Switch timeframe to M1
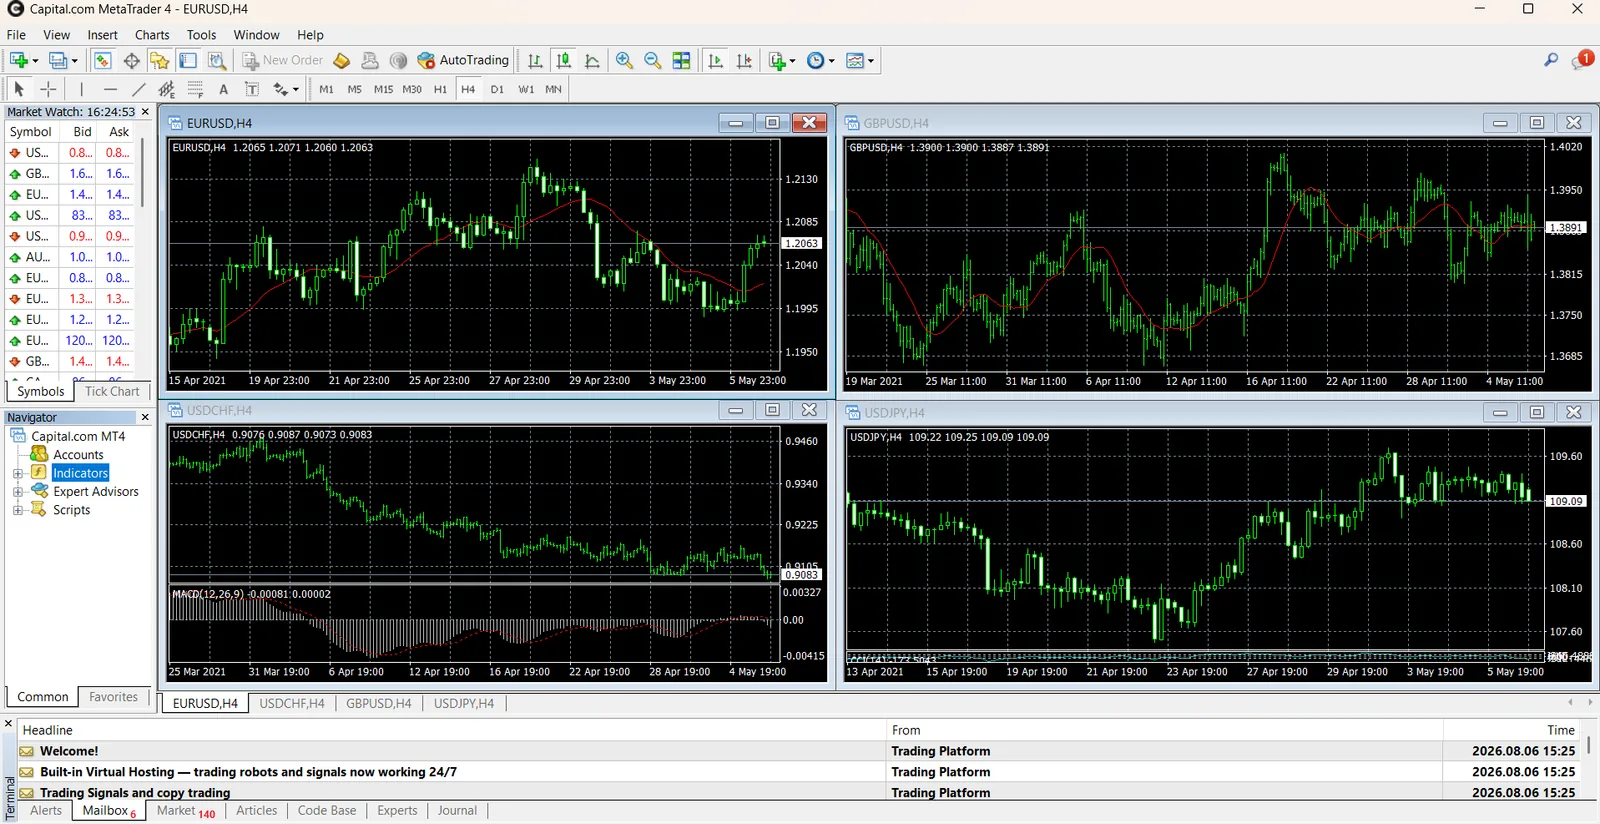Viewport: 1600px width, 824px height. point(326,89)
